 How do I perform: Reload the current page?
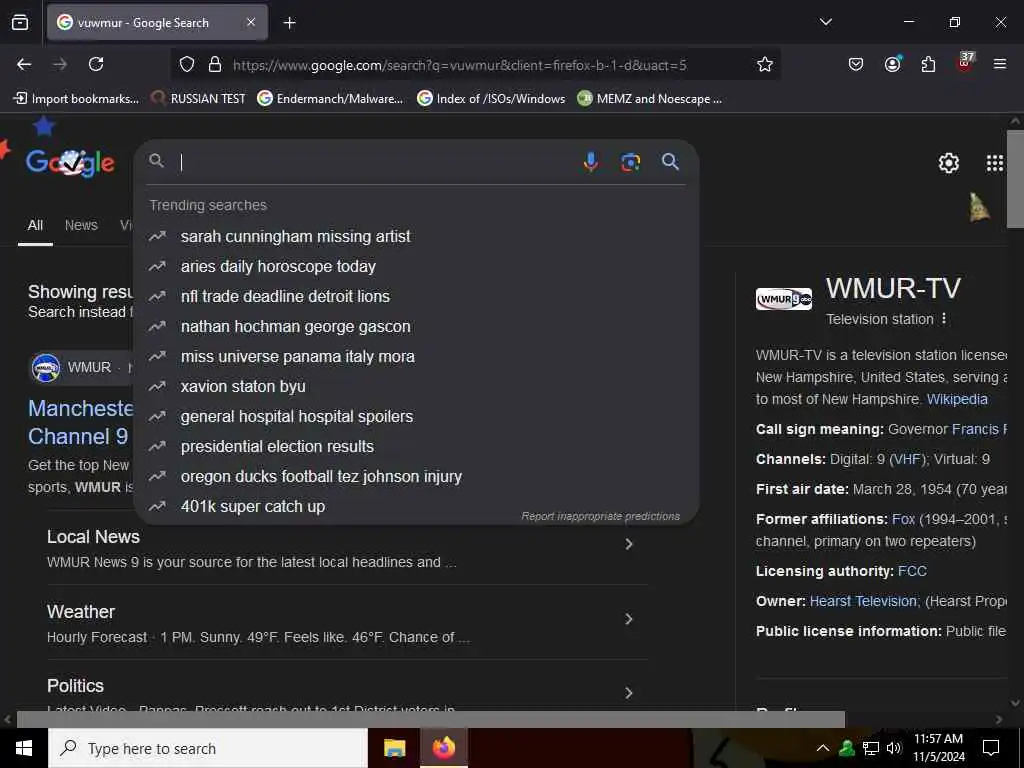(96, 64)
